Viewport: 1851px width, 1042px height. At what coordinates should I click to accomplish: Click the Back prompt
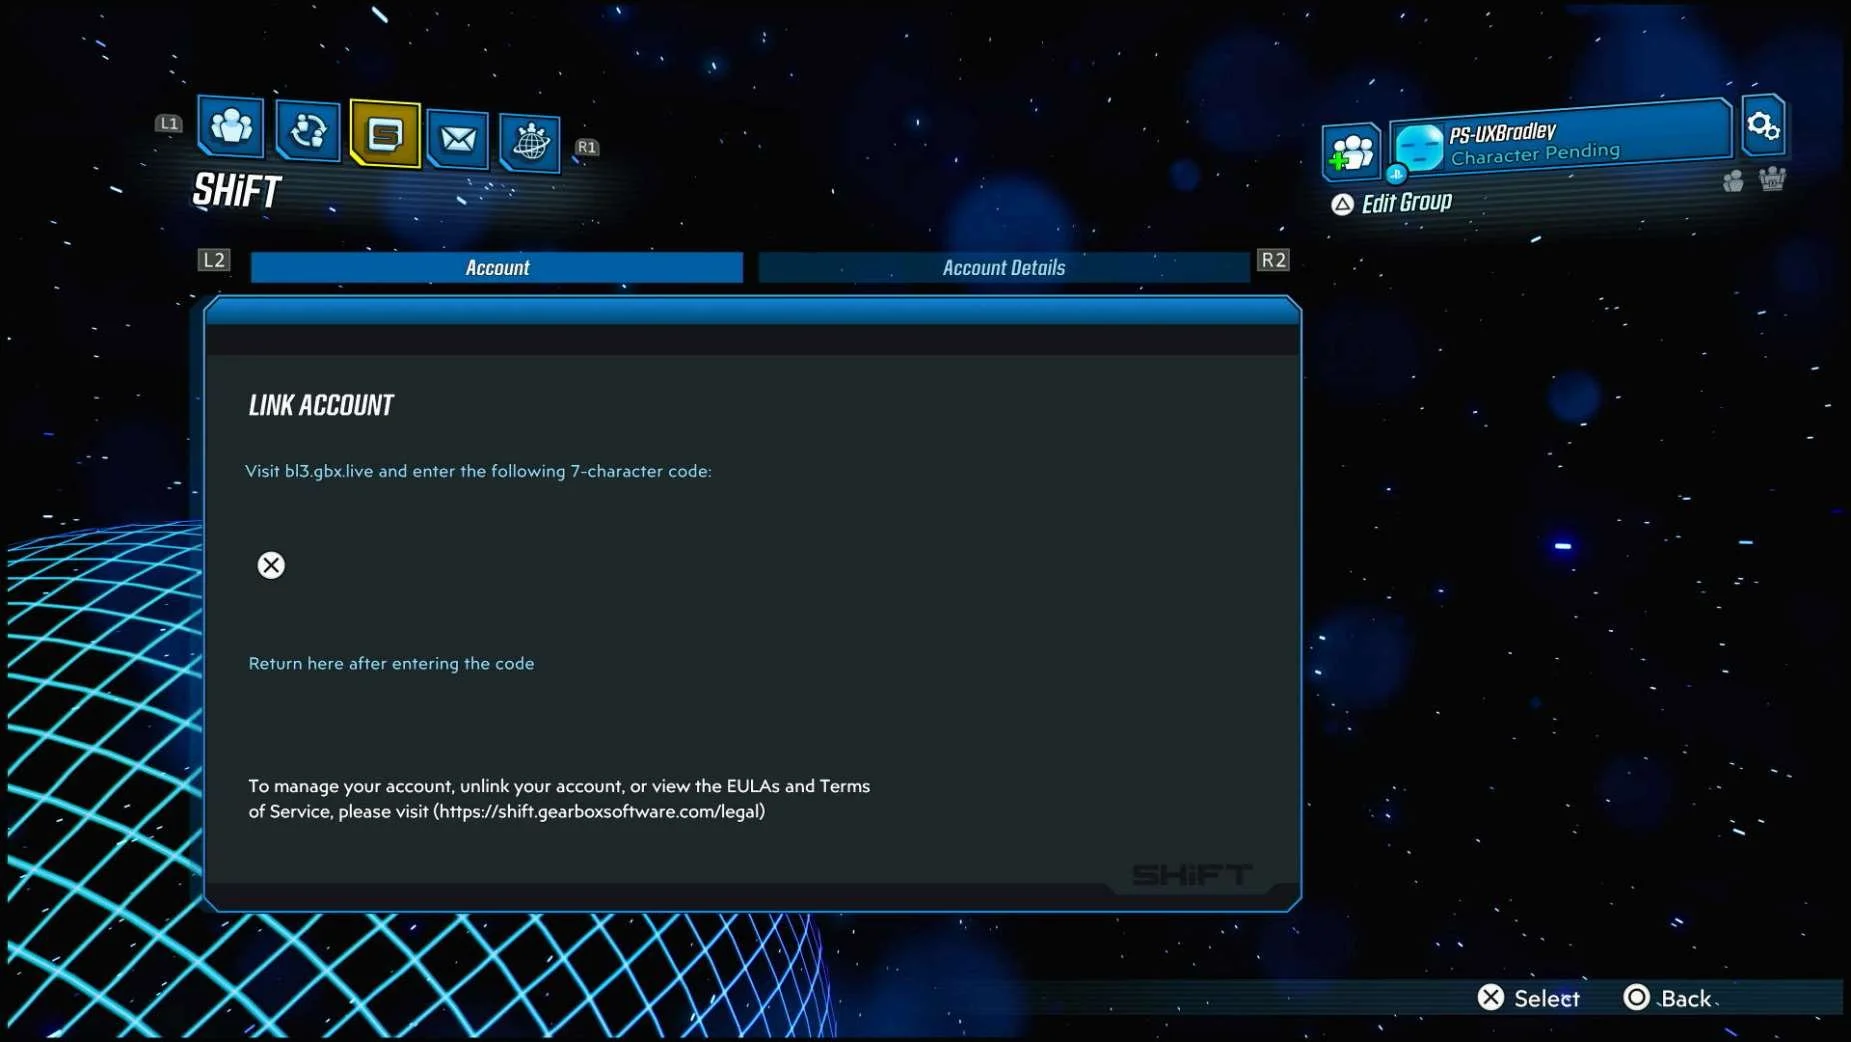pos(1667,998)
